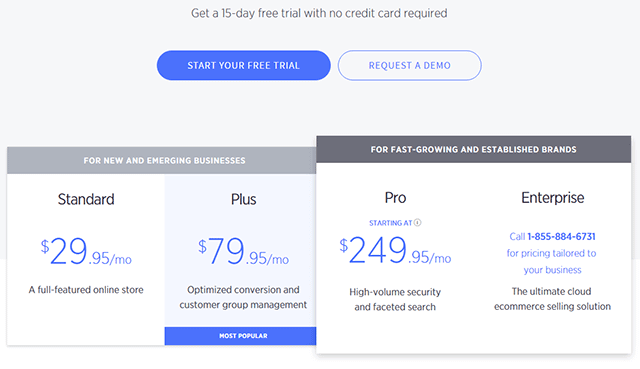Click 'Optimized conversion and customer group management' text
Image resolution: width=640 pixels, height=369 pixels.
click(243, 297)
